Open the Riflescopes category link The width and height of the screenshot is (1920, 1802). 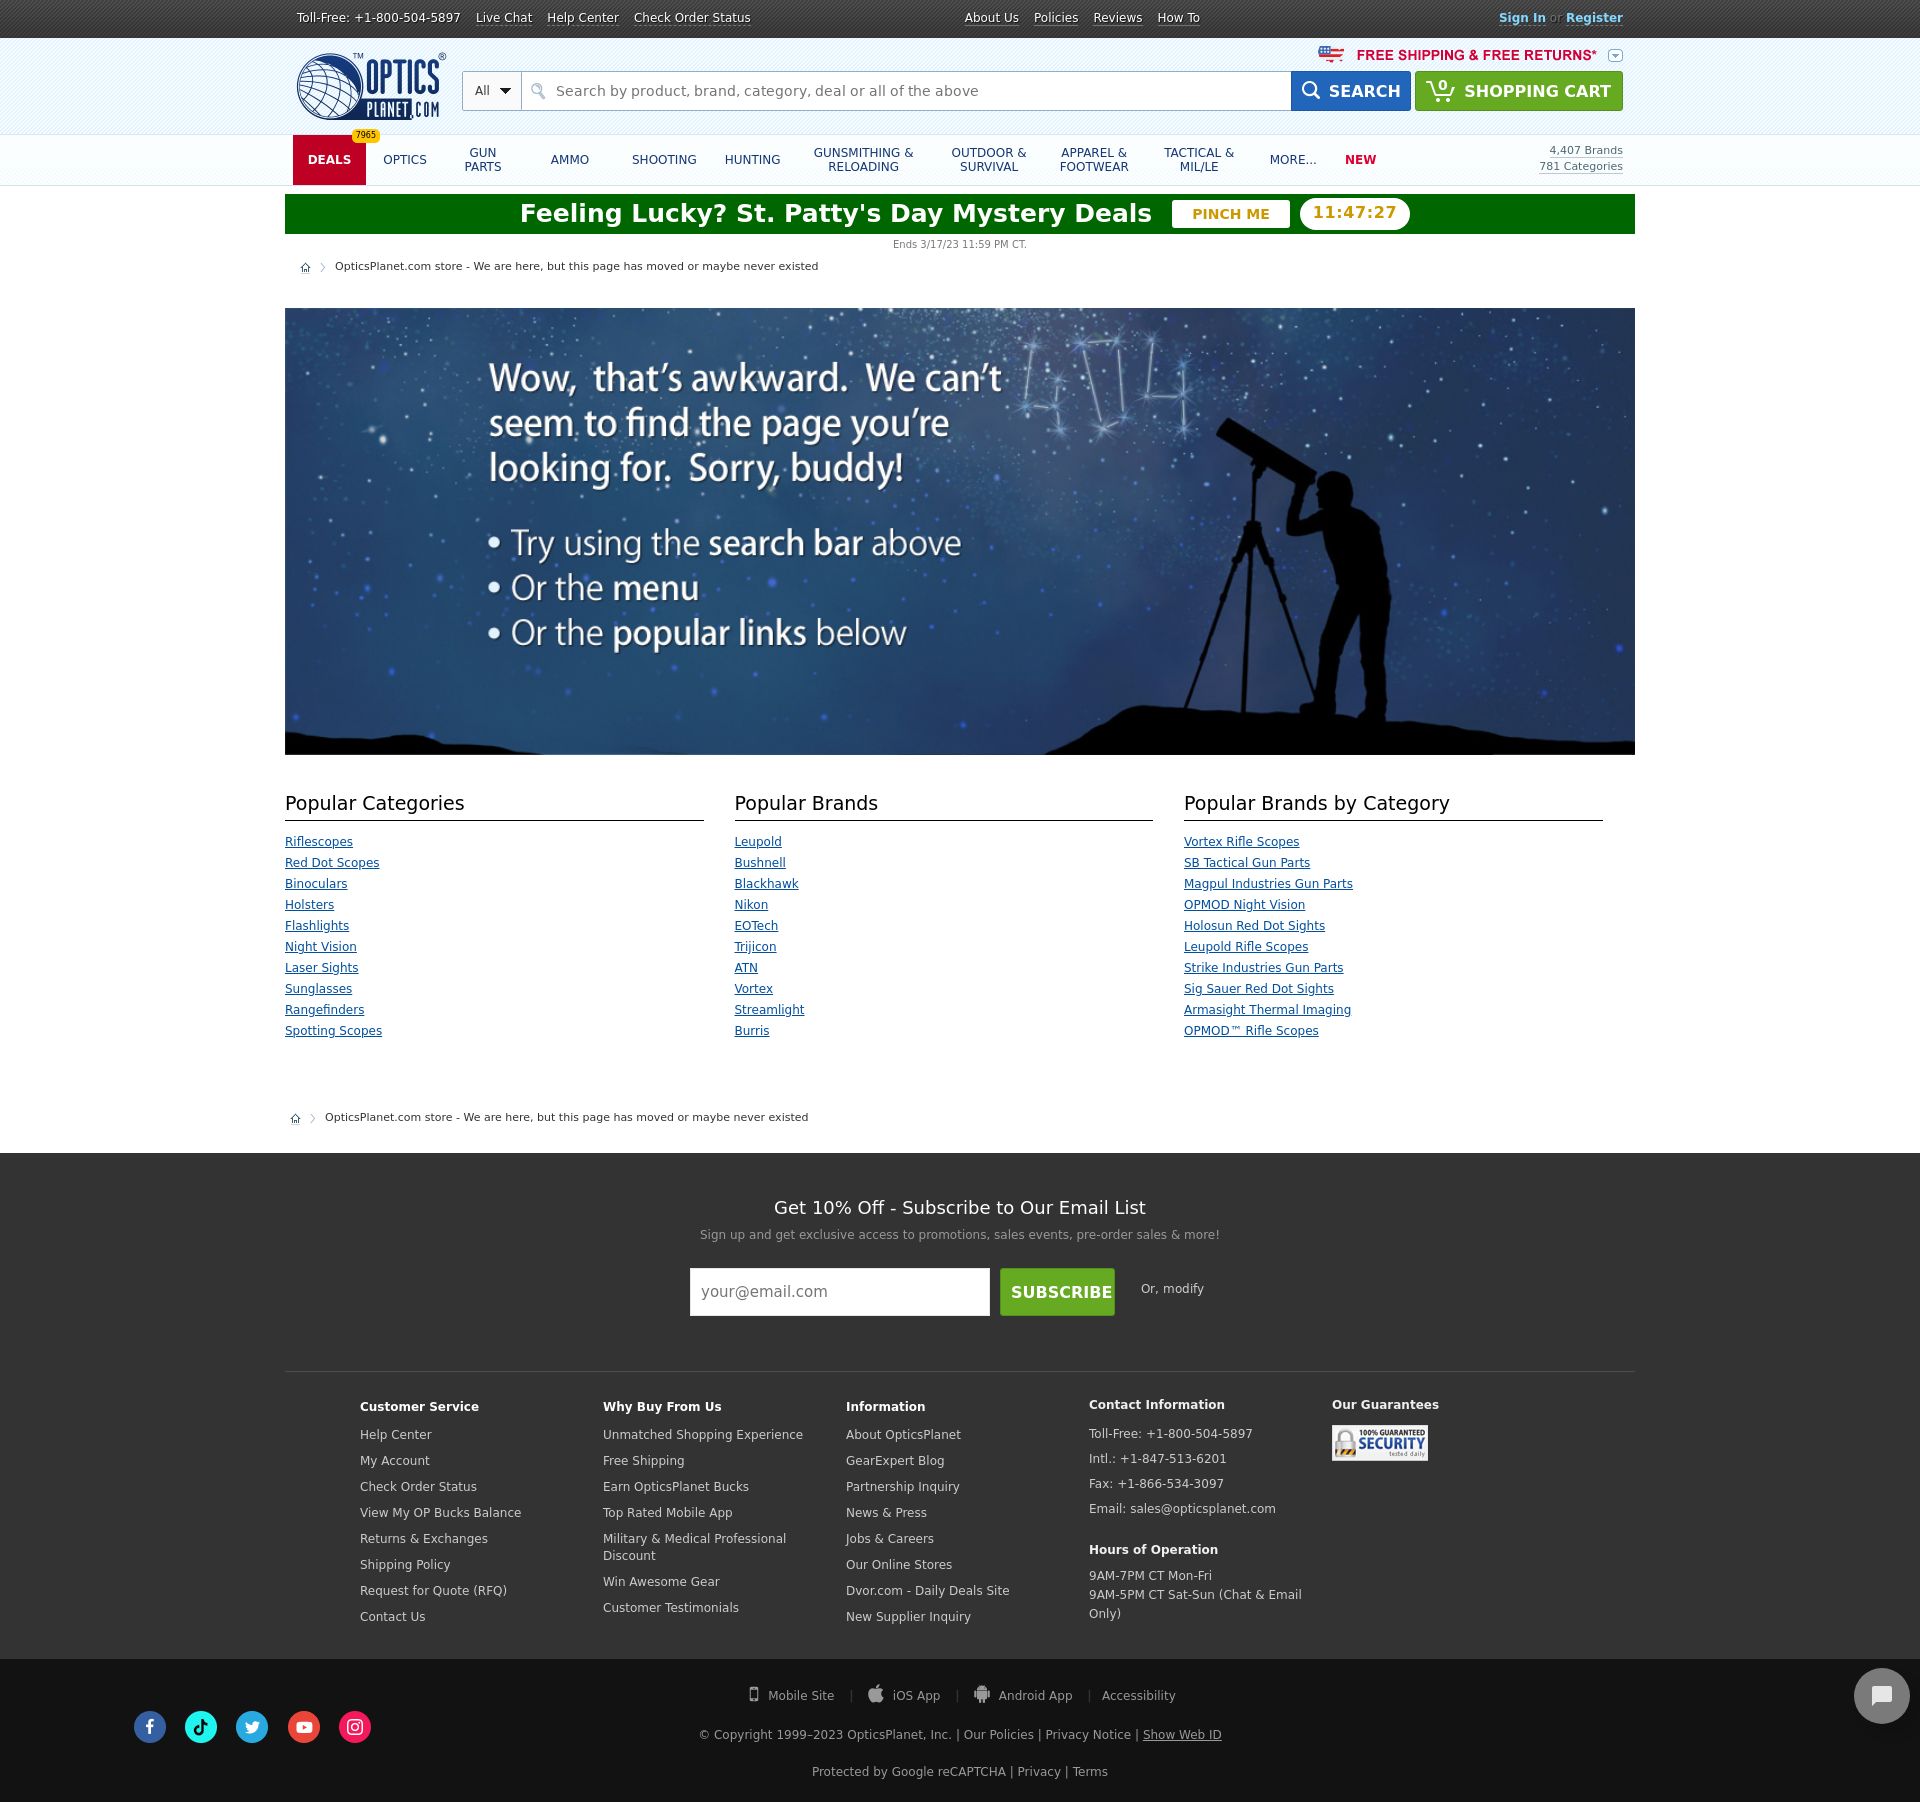[319, 842]
